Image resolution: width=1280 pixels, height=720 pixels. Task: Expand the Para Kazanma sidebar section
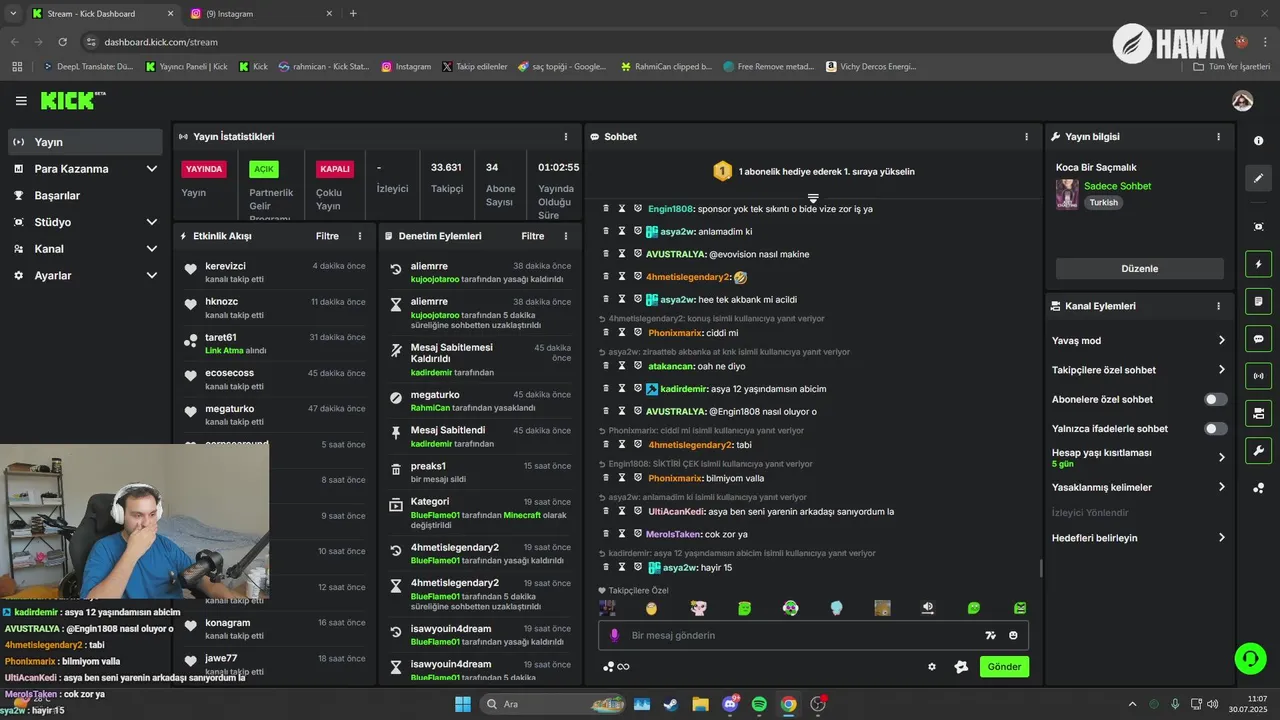[85, 169]
